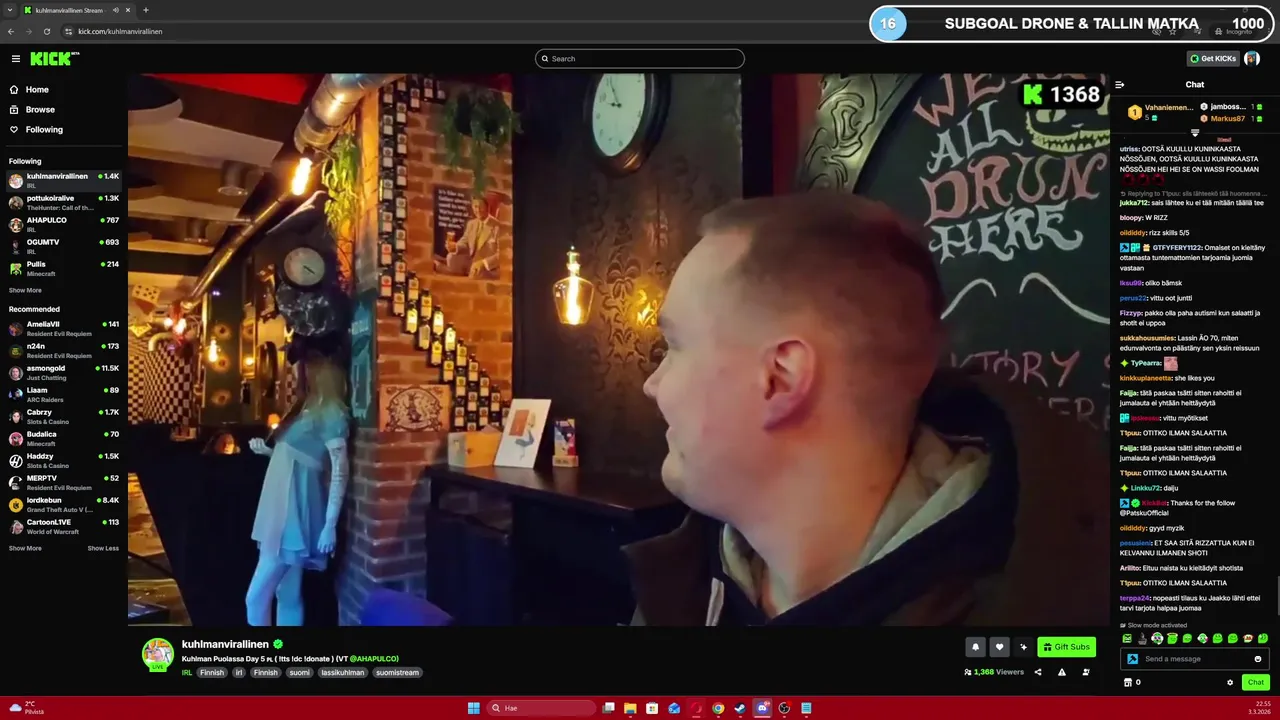Click the notification bell icon below stream
1280x720 pixels.
click(975, 647)
